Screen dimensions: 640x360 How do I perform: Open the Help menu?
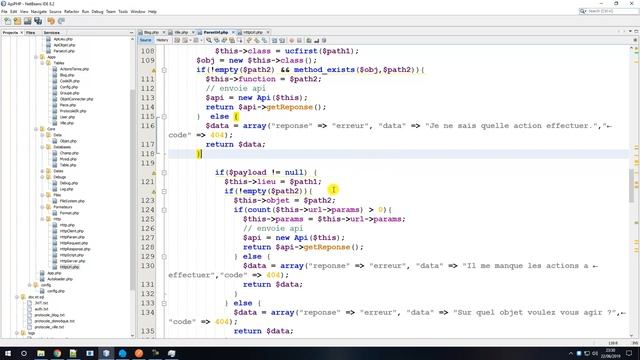click(x=152, y=11)
